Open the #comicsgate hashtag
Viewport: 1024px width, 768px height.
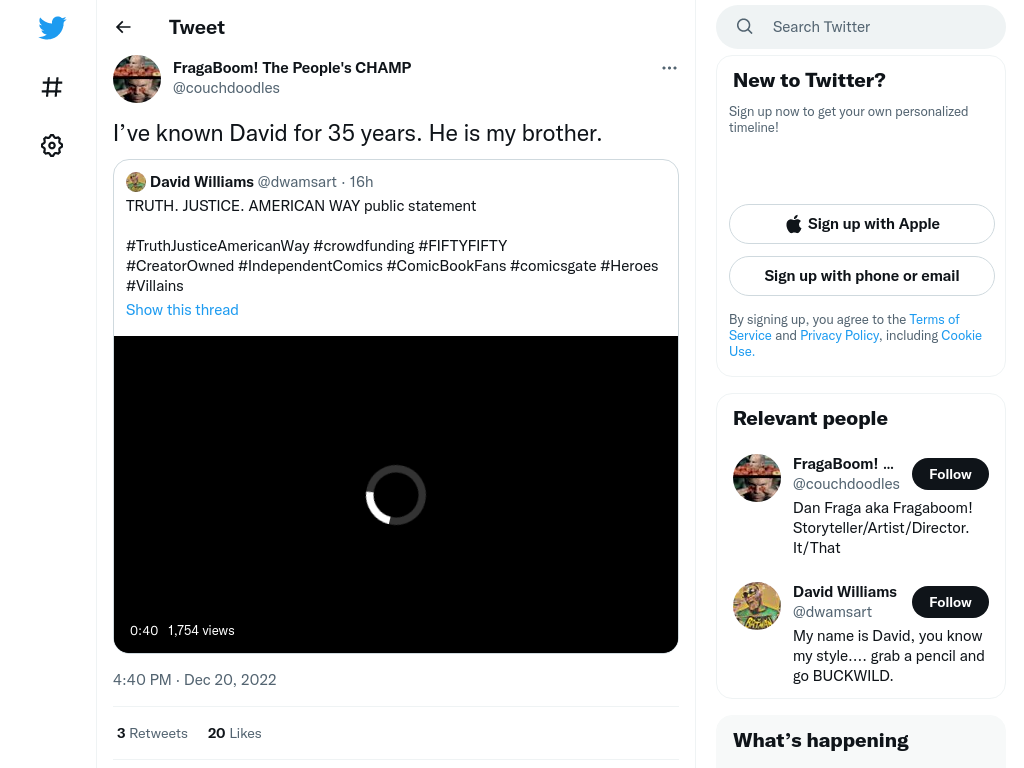point(553,266)
